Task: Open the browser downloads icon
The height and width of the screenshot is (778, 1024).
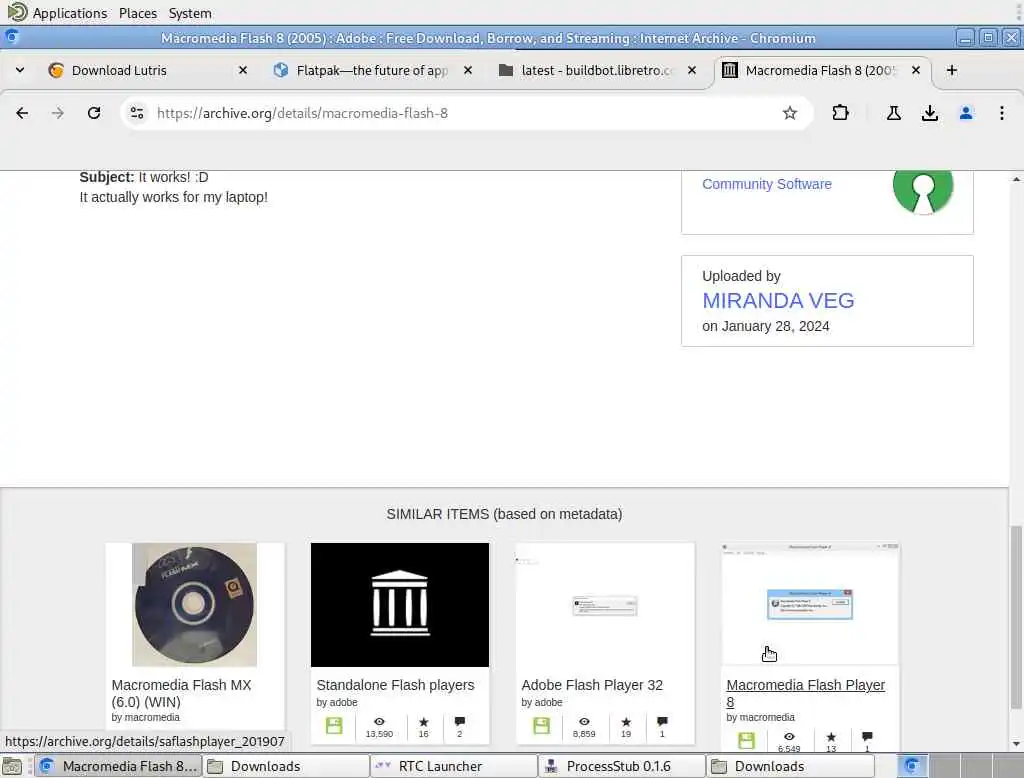Action: 930,113
